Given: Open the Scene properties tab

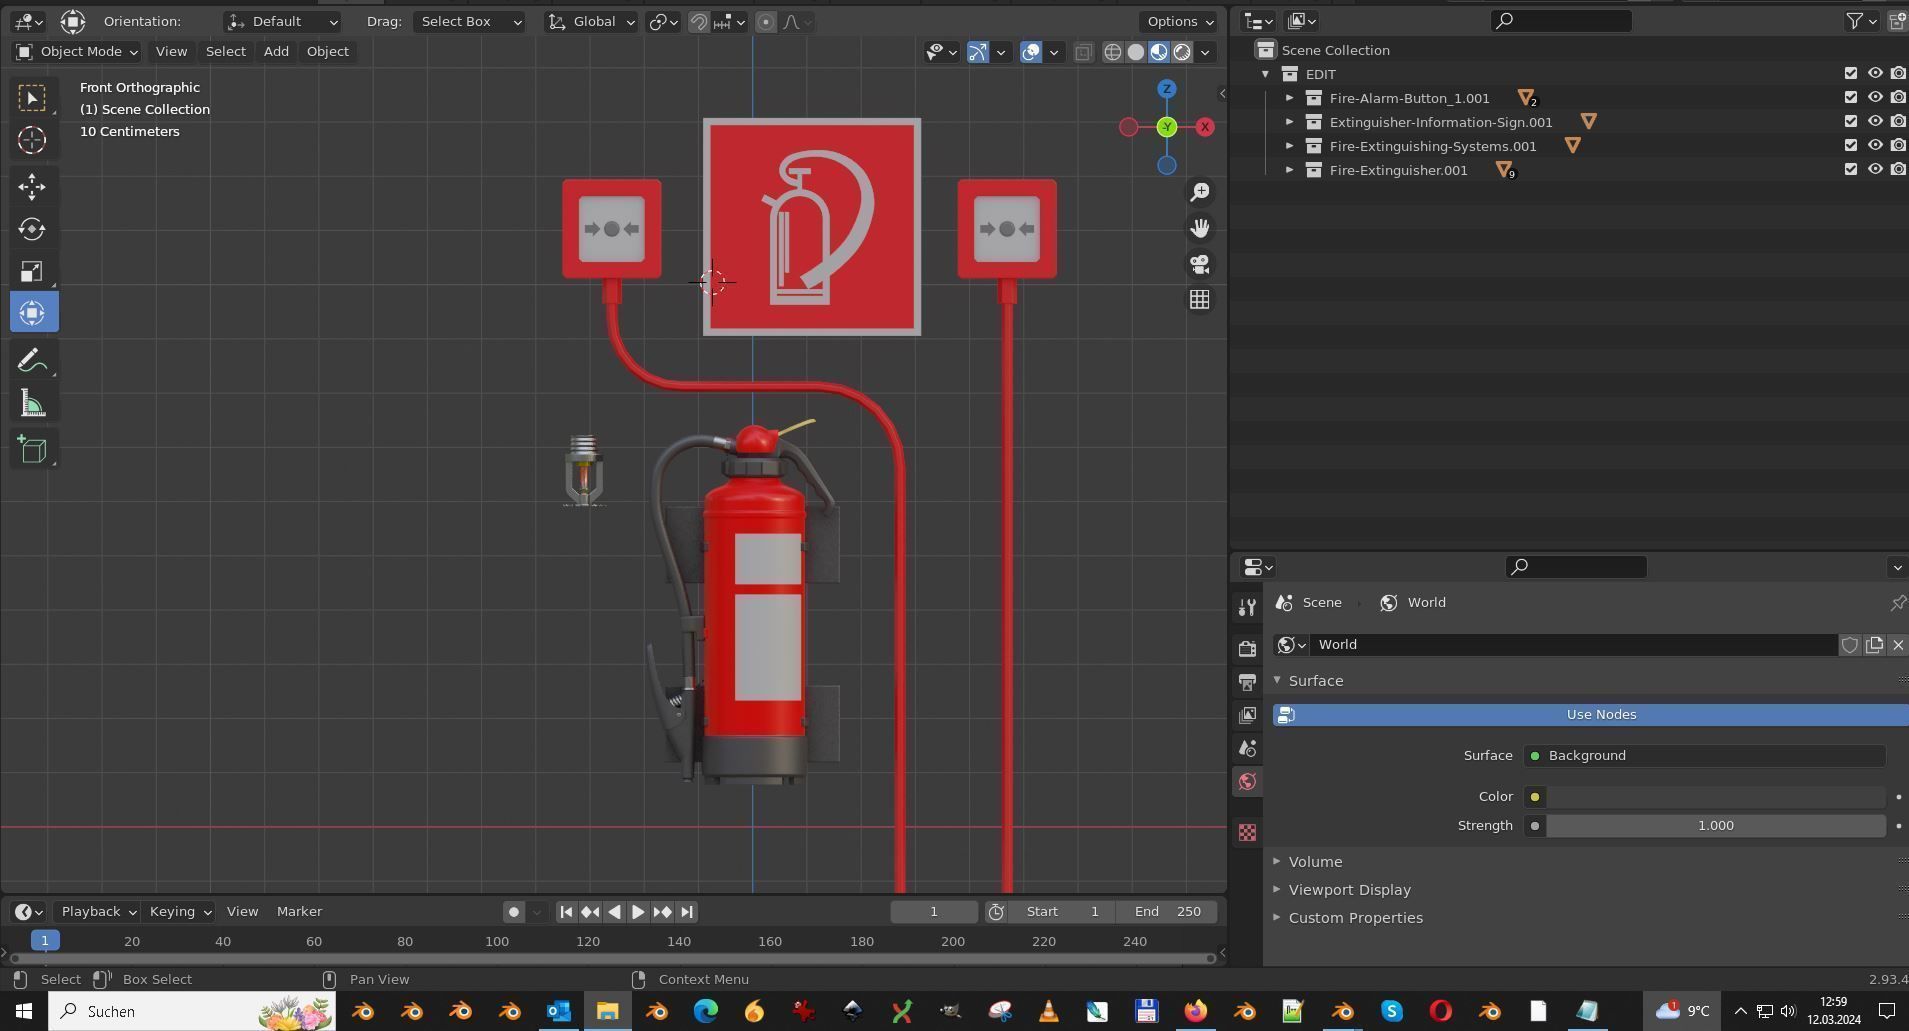Looking at the screenshot, I should (x=1247, y=748).
